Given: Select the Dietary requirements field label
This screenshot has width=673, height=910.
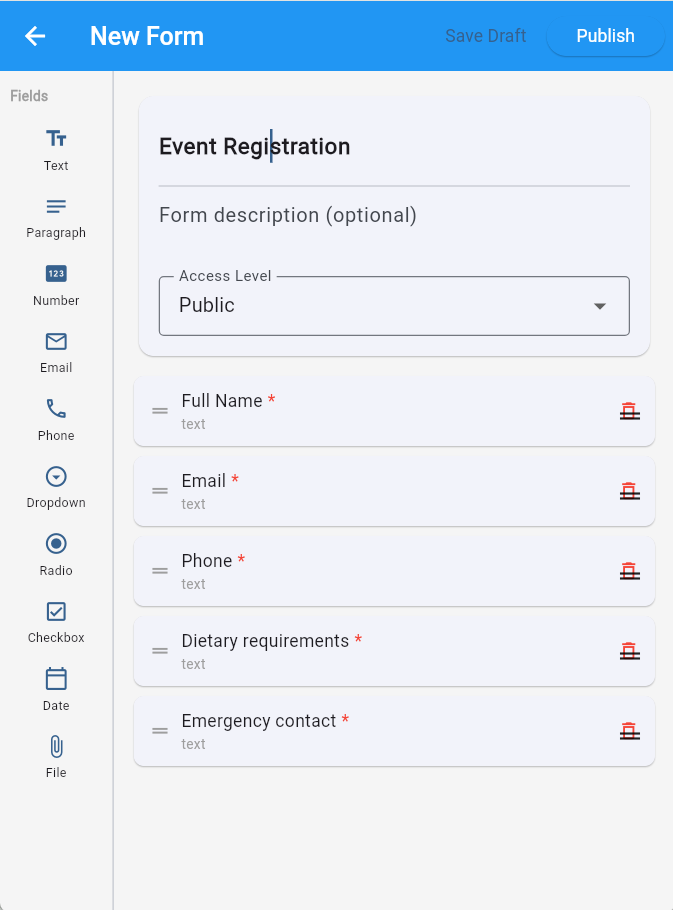Looking at the screenshot, I should pyautogui.click(x=265, y=641).
